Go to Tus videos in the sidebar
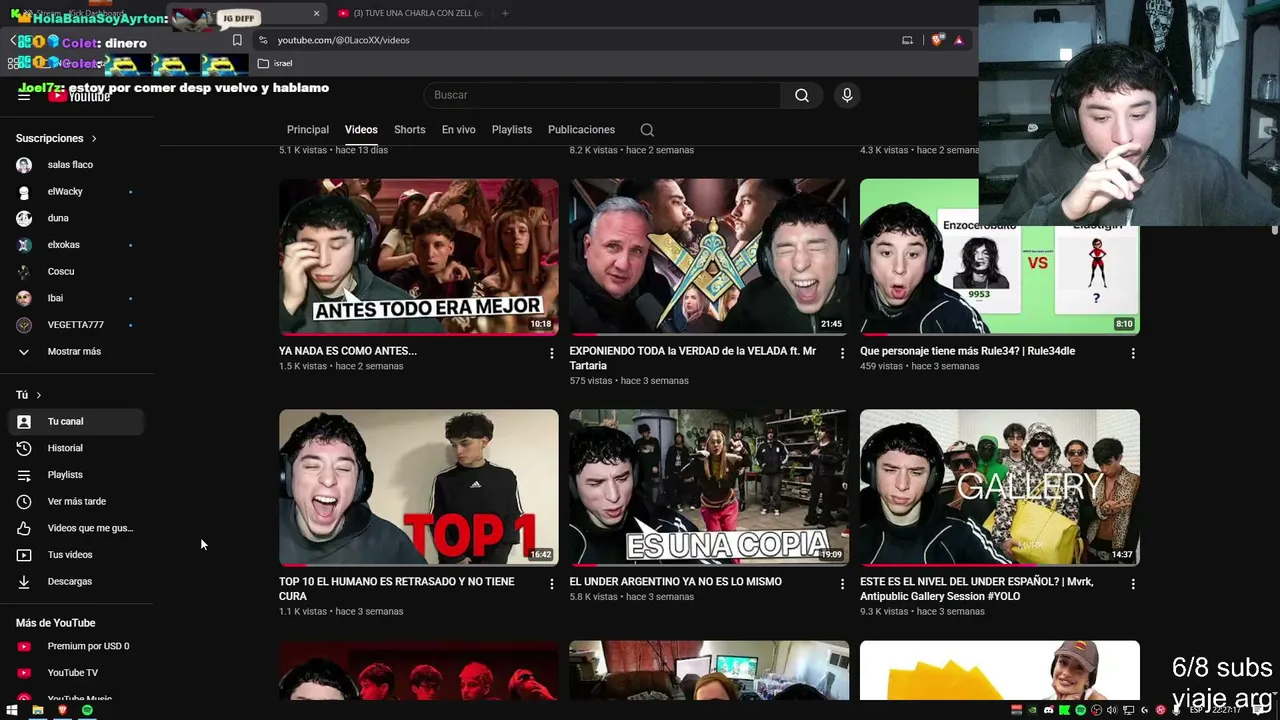Screen dimensions: 1280x720 (x=76, y=555)
